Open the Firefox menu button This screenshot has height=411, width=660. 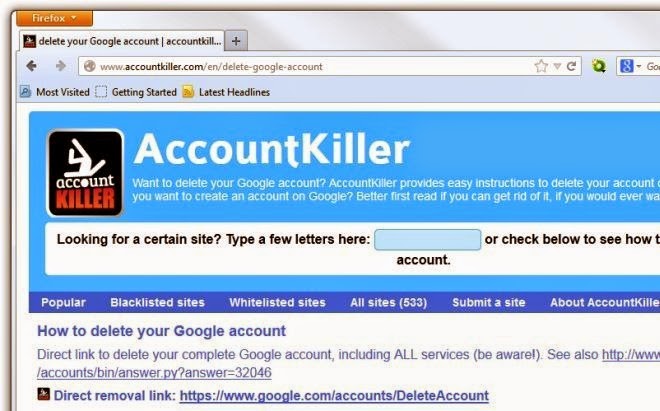pos(54,18)
